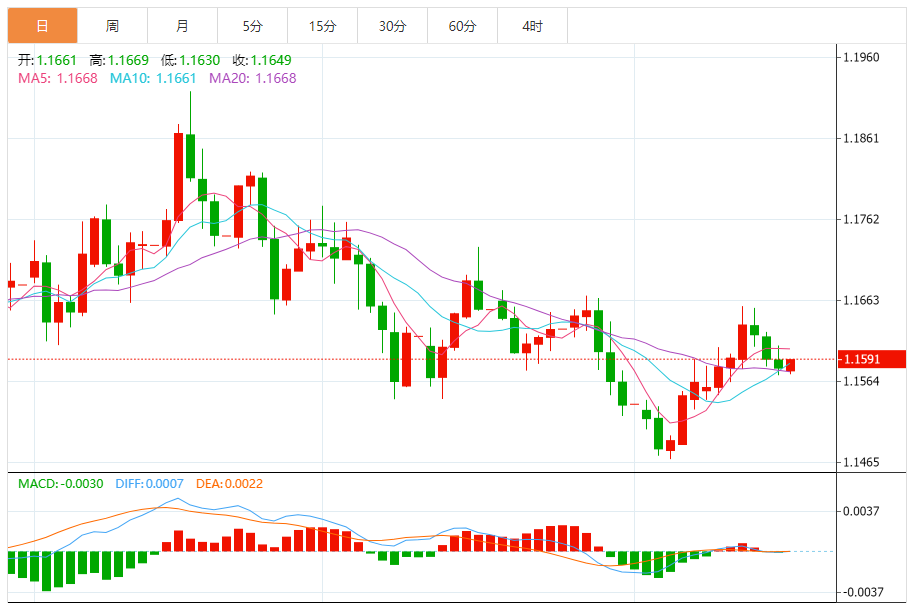Click the close price value 1.1649
Viewport: 915px width, 603px height.
(271, 60)
